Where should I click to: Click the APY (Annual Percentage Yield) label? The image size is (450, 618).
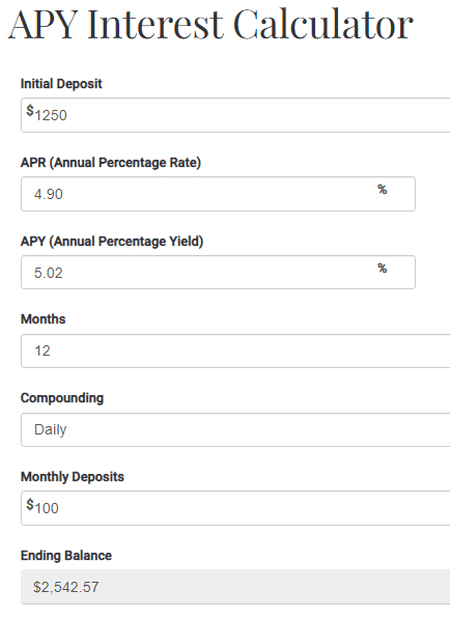(x=112, y=241)
